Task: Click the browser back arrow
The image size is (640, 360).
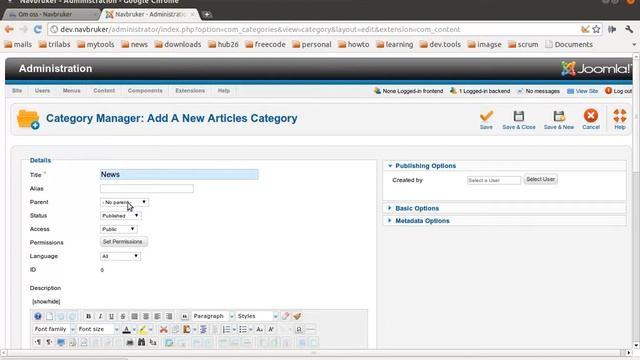Action: click(9, 29)
